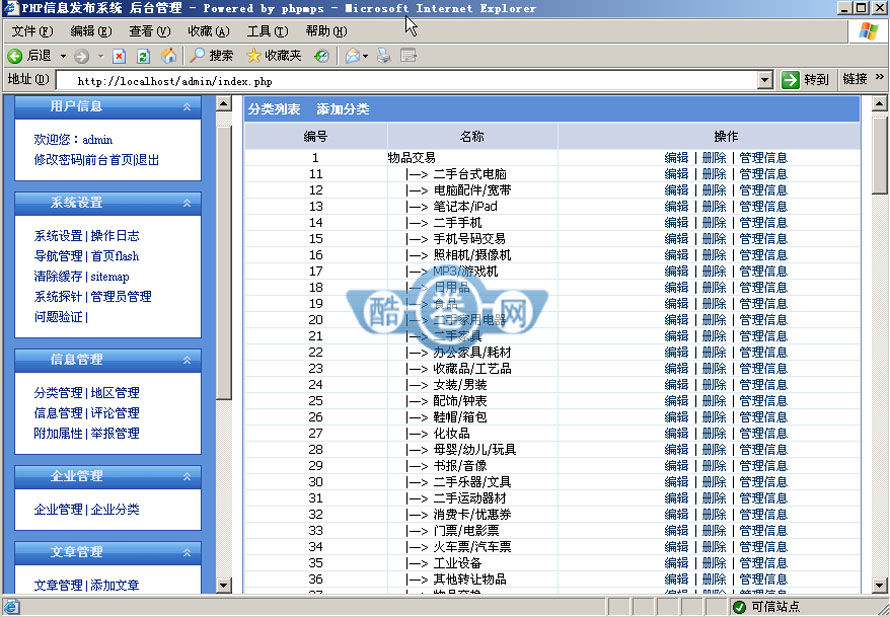Click the mail icon in the toolbar

point(355,56)
